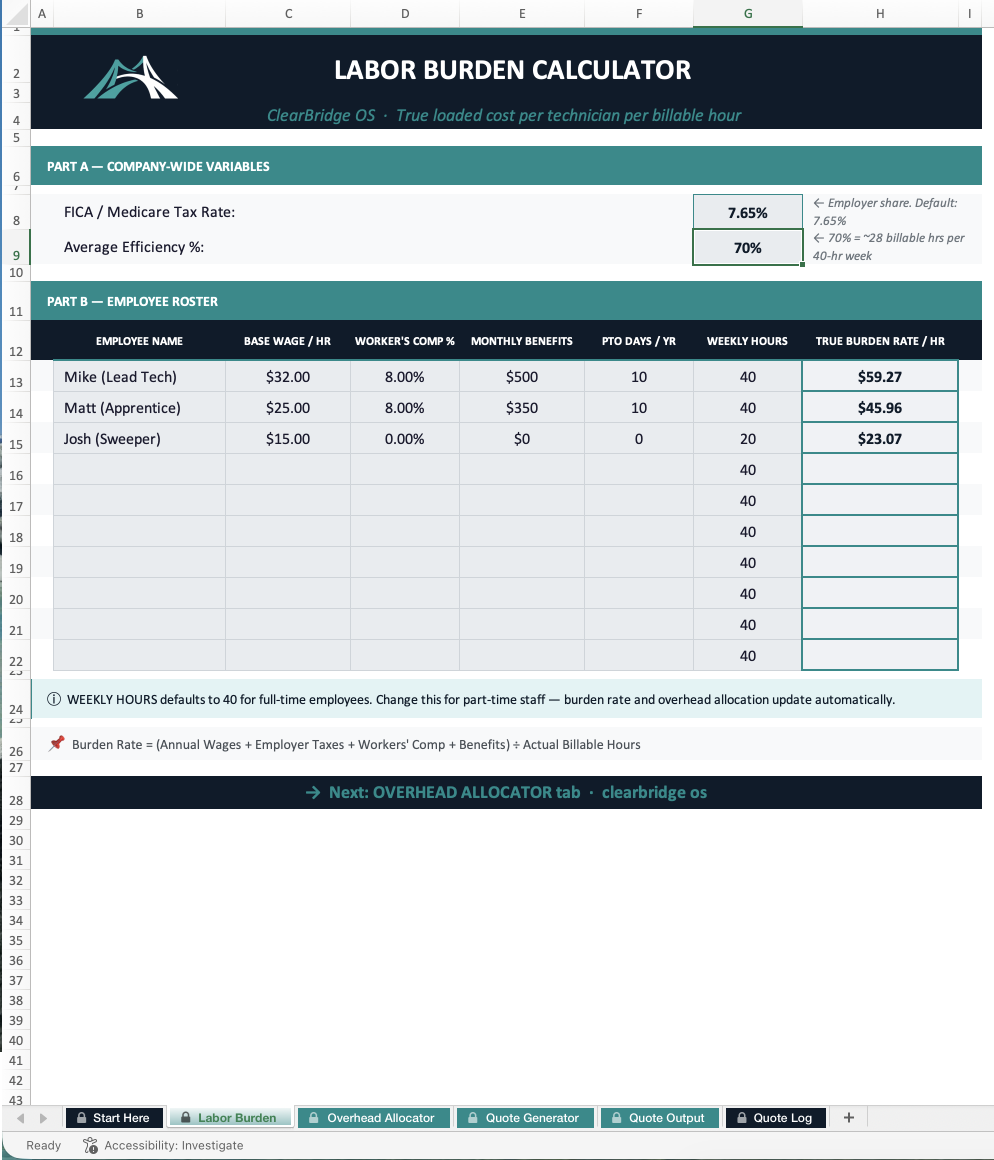Image resolution: width=994 pixels, height=1160 pixels.
Task: Go to next sheet tab arrow
Action: 44,1118
